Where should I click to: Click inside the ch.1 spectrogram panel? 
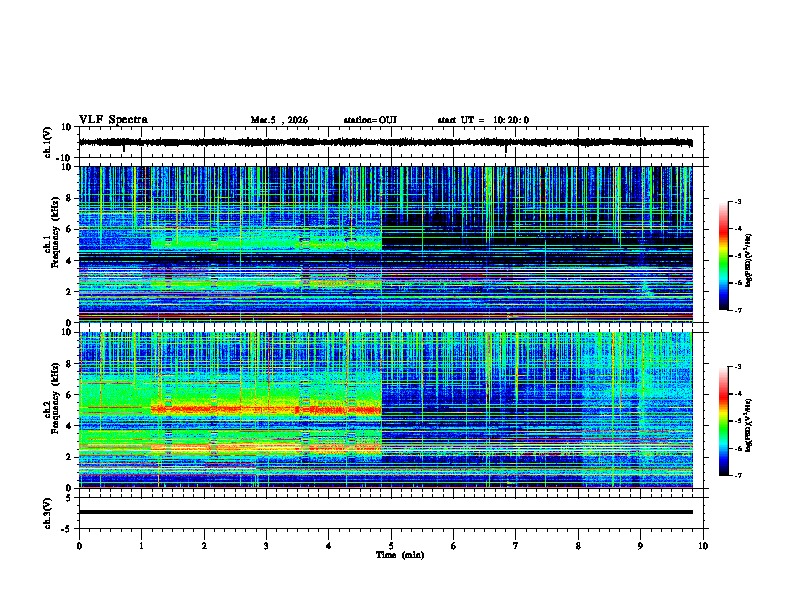(x=385, y=244)
